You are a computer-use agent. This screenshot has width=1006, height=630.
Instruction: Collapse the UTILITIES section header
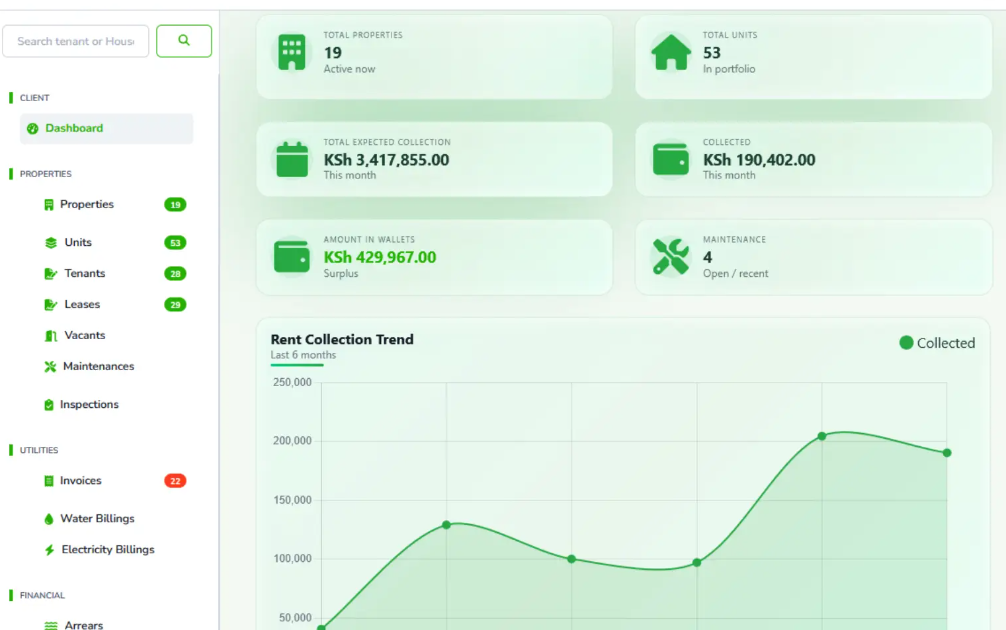pyautogui.click(x=40, y=450)
